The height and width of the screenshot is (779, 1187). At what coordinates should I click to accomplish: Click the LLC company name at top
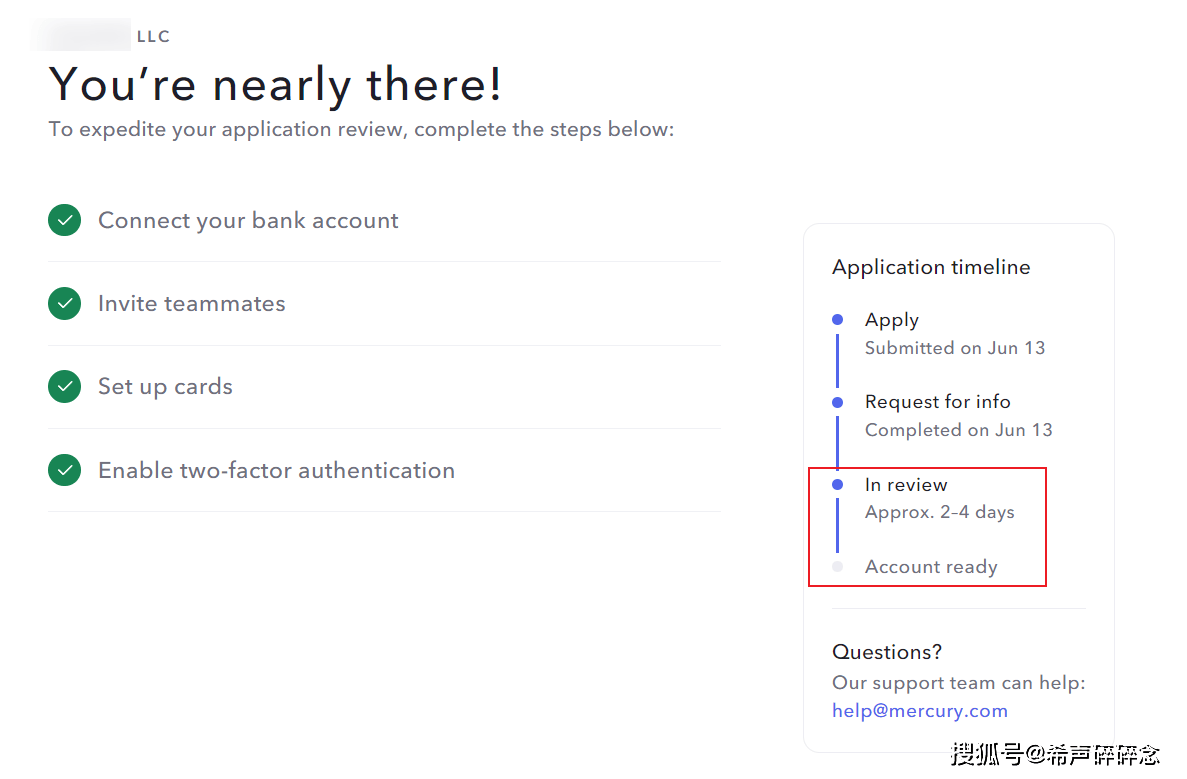pyautogui.click(x=101, y=36)
